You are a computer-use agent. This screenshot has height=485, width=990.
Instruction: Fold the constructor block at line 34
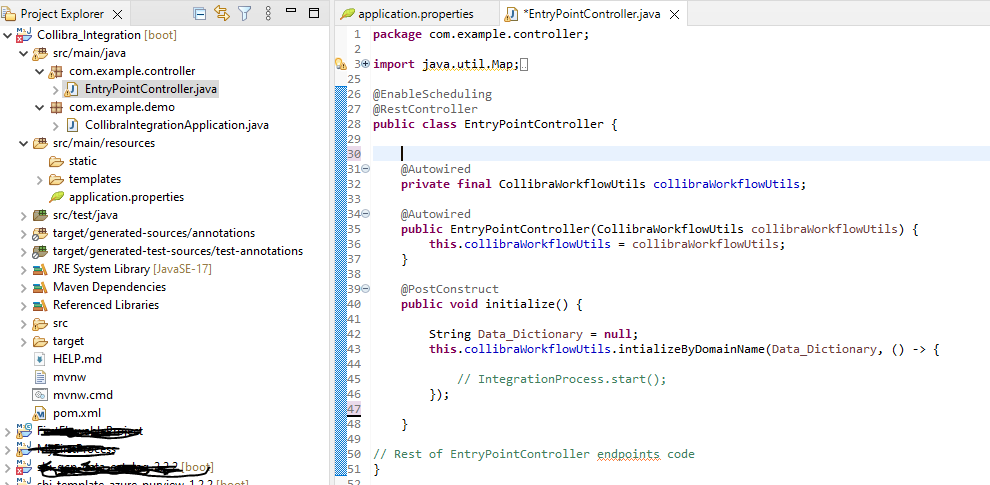pos(366,214)
